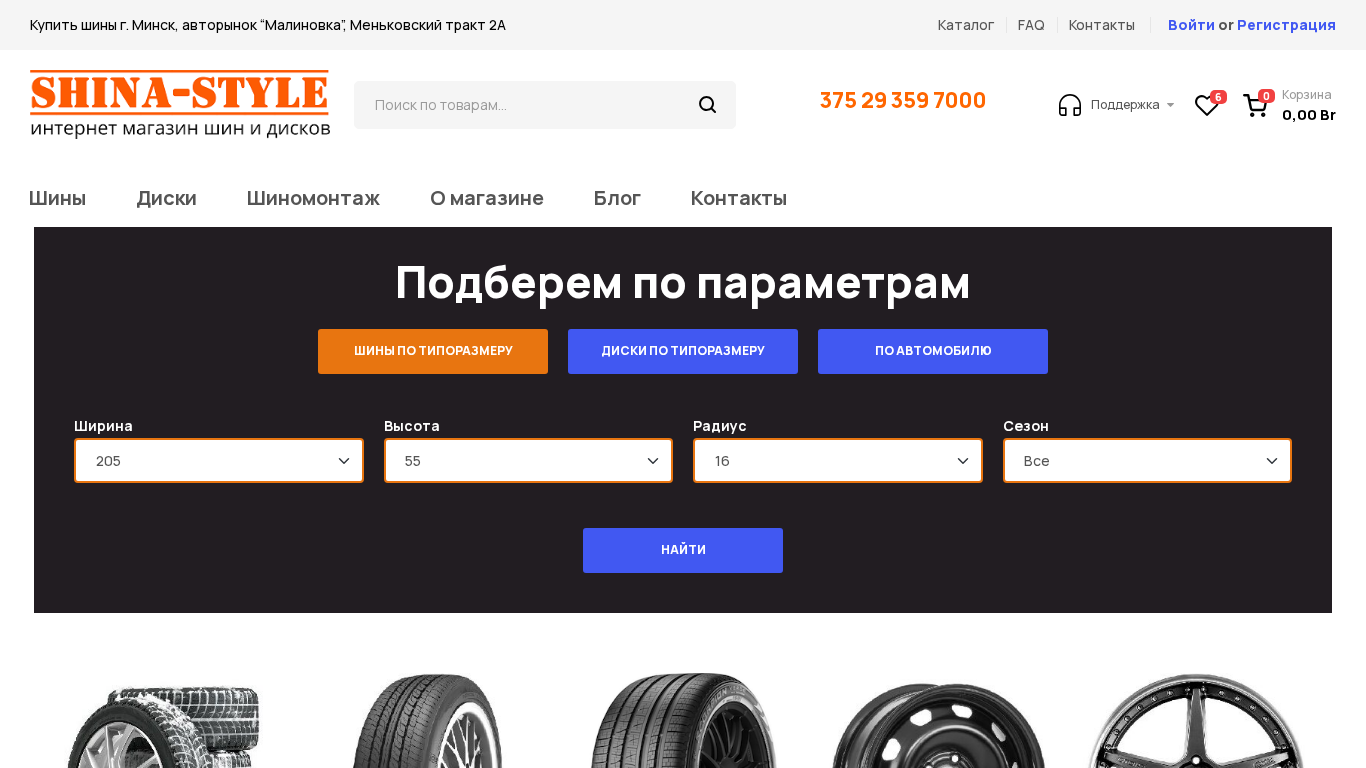Open the Высота dropdown showing 55

(x=528, y=461)
